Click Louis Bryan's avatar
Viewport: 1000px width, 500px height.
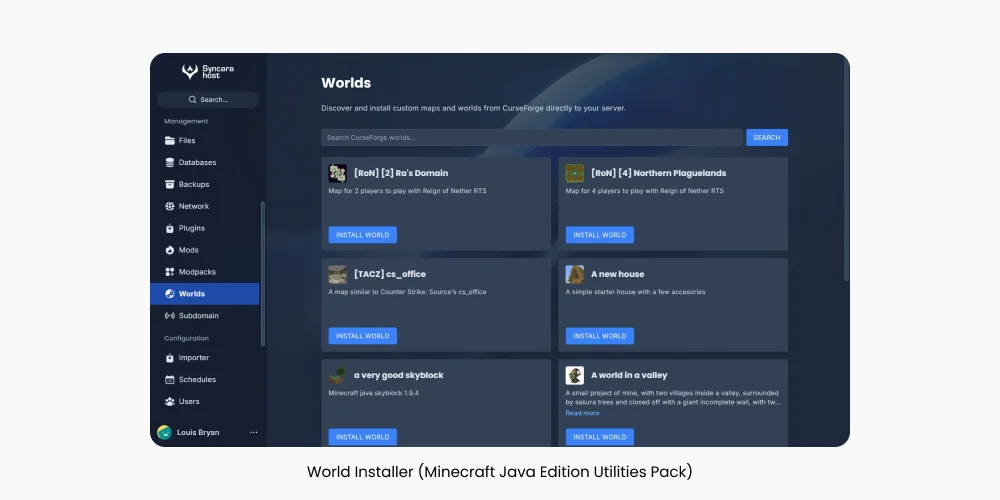tap(164, 432)
